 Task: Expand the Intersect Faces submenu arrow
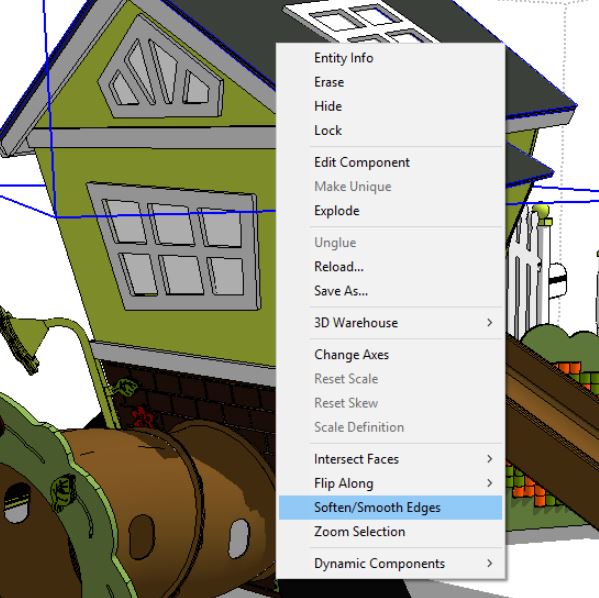tap(490, 459)
